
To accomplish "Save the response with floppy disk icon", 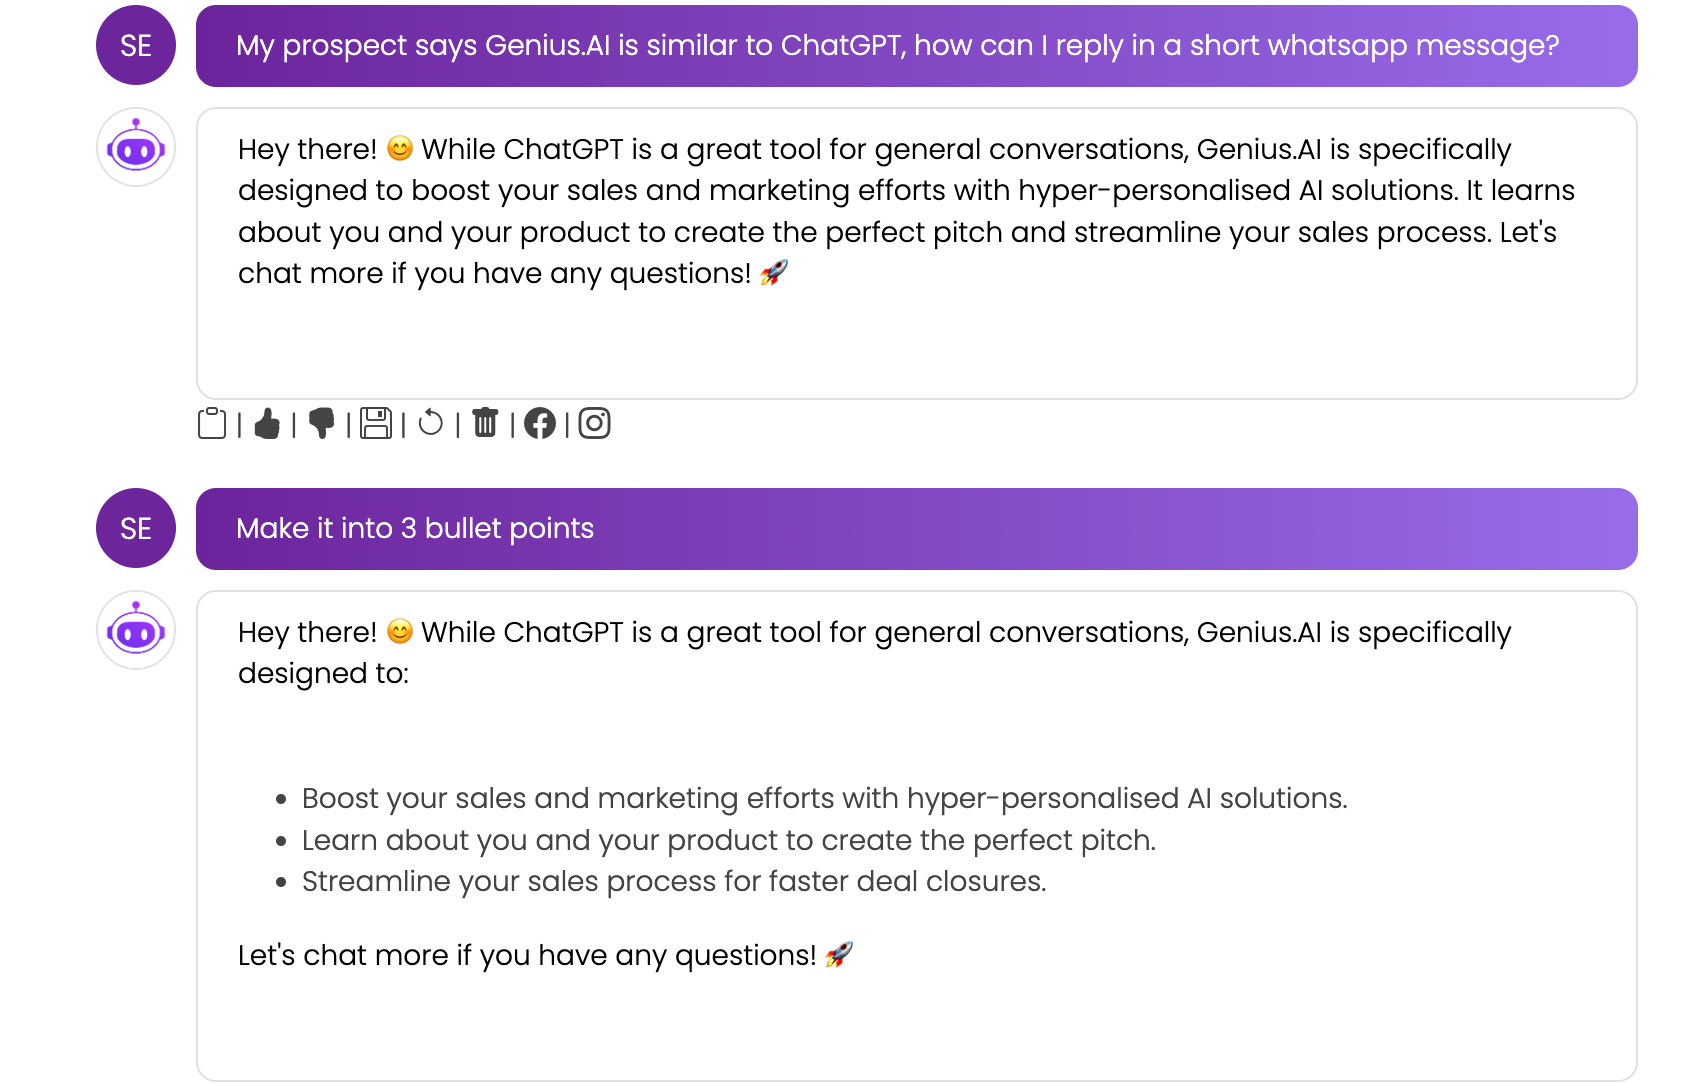I will click(376, 424).
